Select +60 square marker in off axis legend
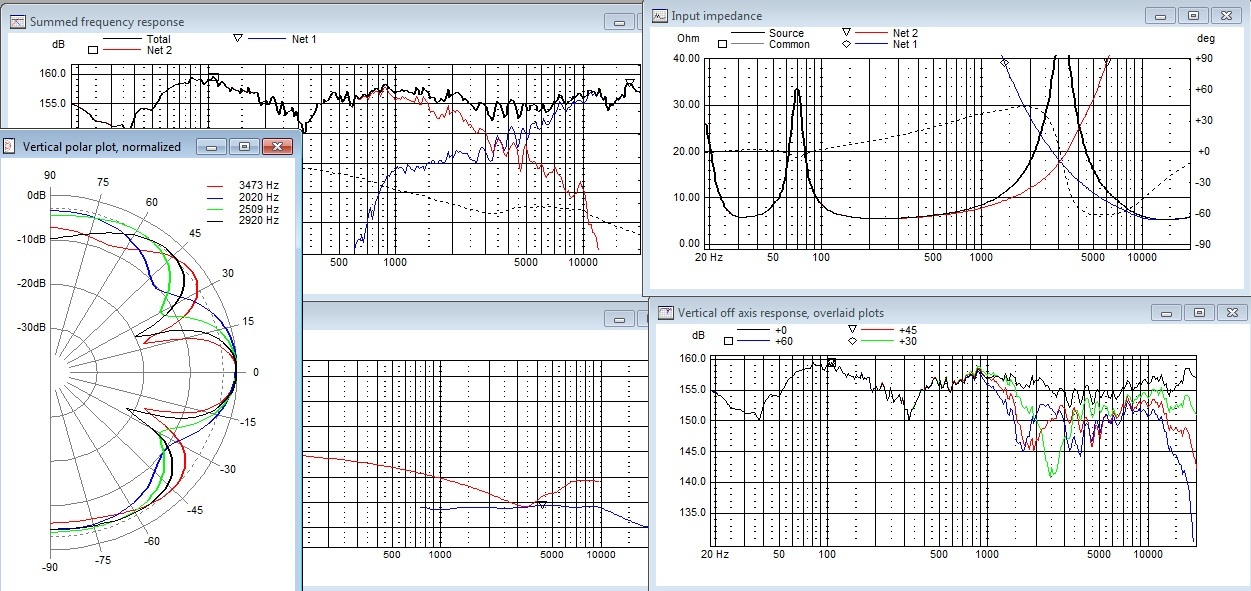The image size is (1251, 591). (x=729, y=341)
